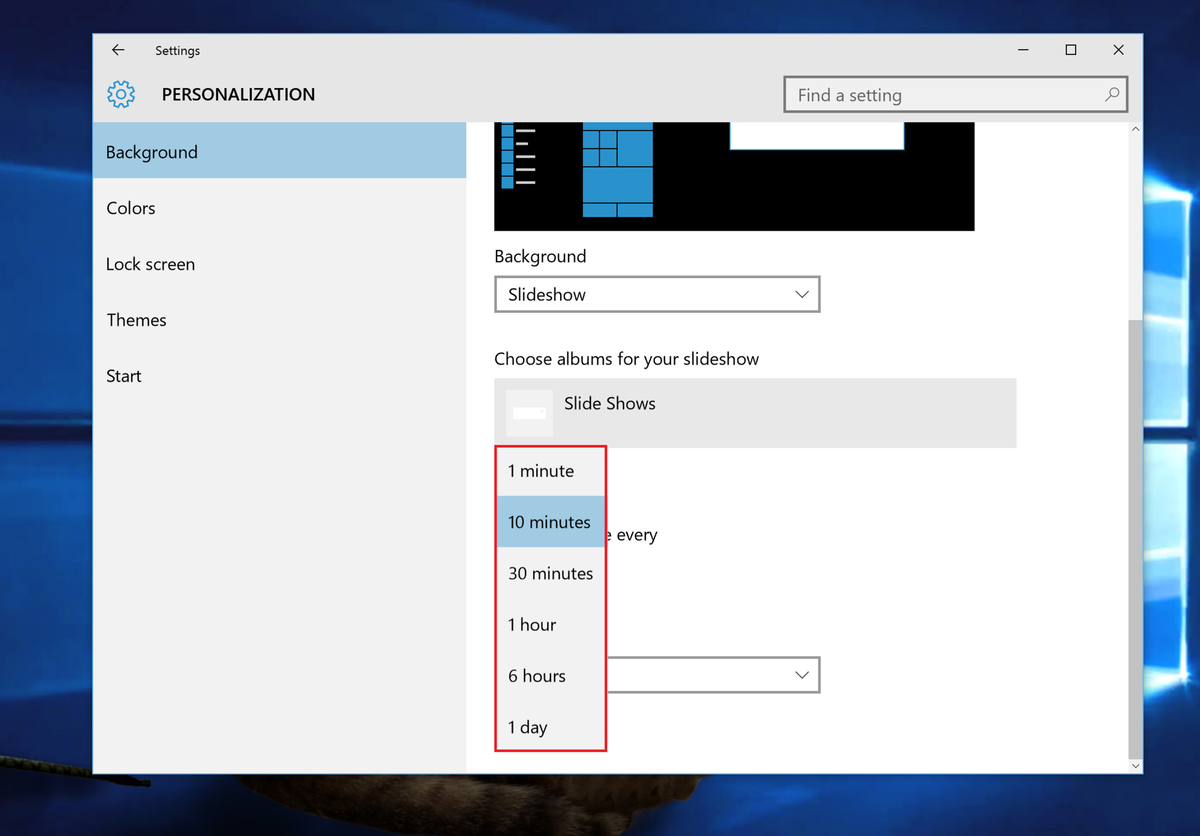Click the search magnifier in Find a setting

(1111, 94)
